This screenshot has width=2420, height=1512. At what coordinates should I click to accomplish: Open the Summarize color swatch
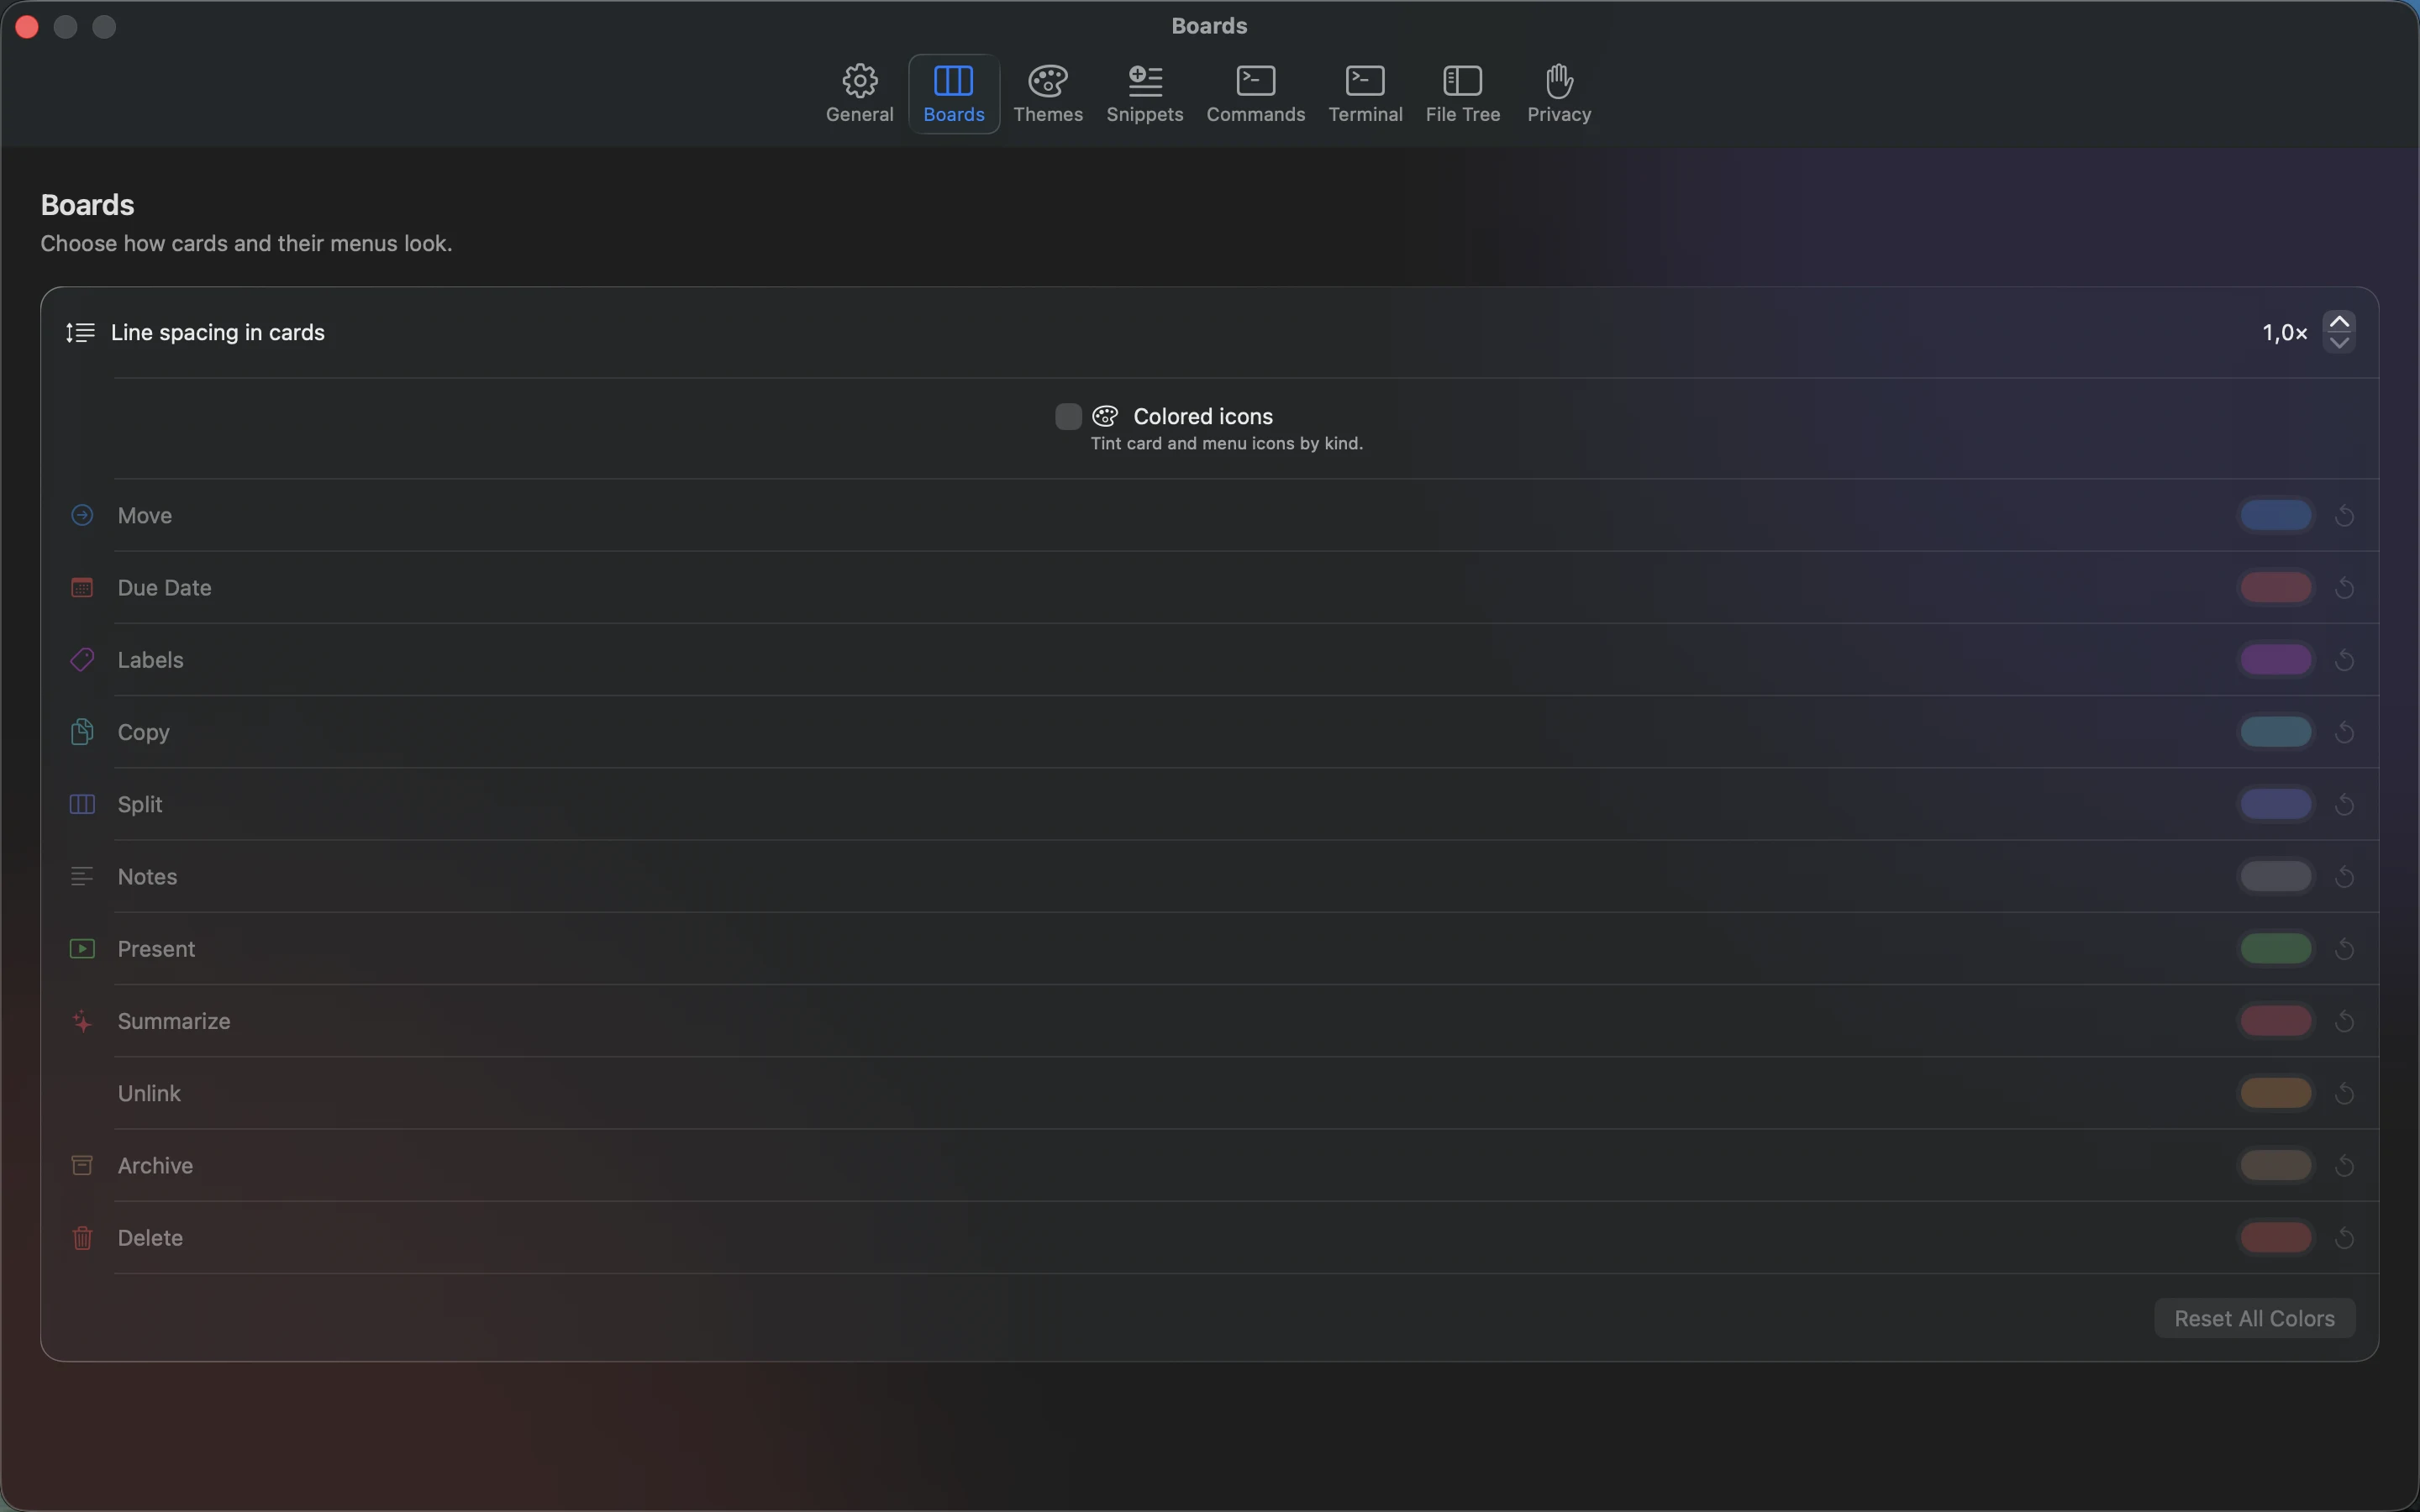point(2275,1021)
